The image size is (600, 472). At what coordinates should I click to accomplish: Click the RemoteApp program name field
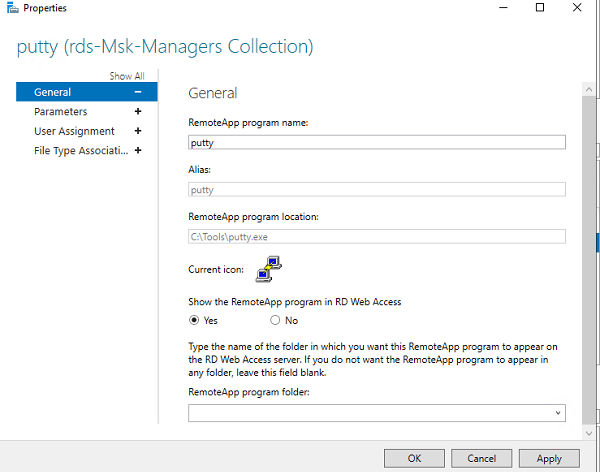pos(377,142)
